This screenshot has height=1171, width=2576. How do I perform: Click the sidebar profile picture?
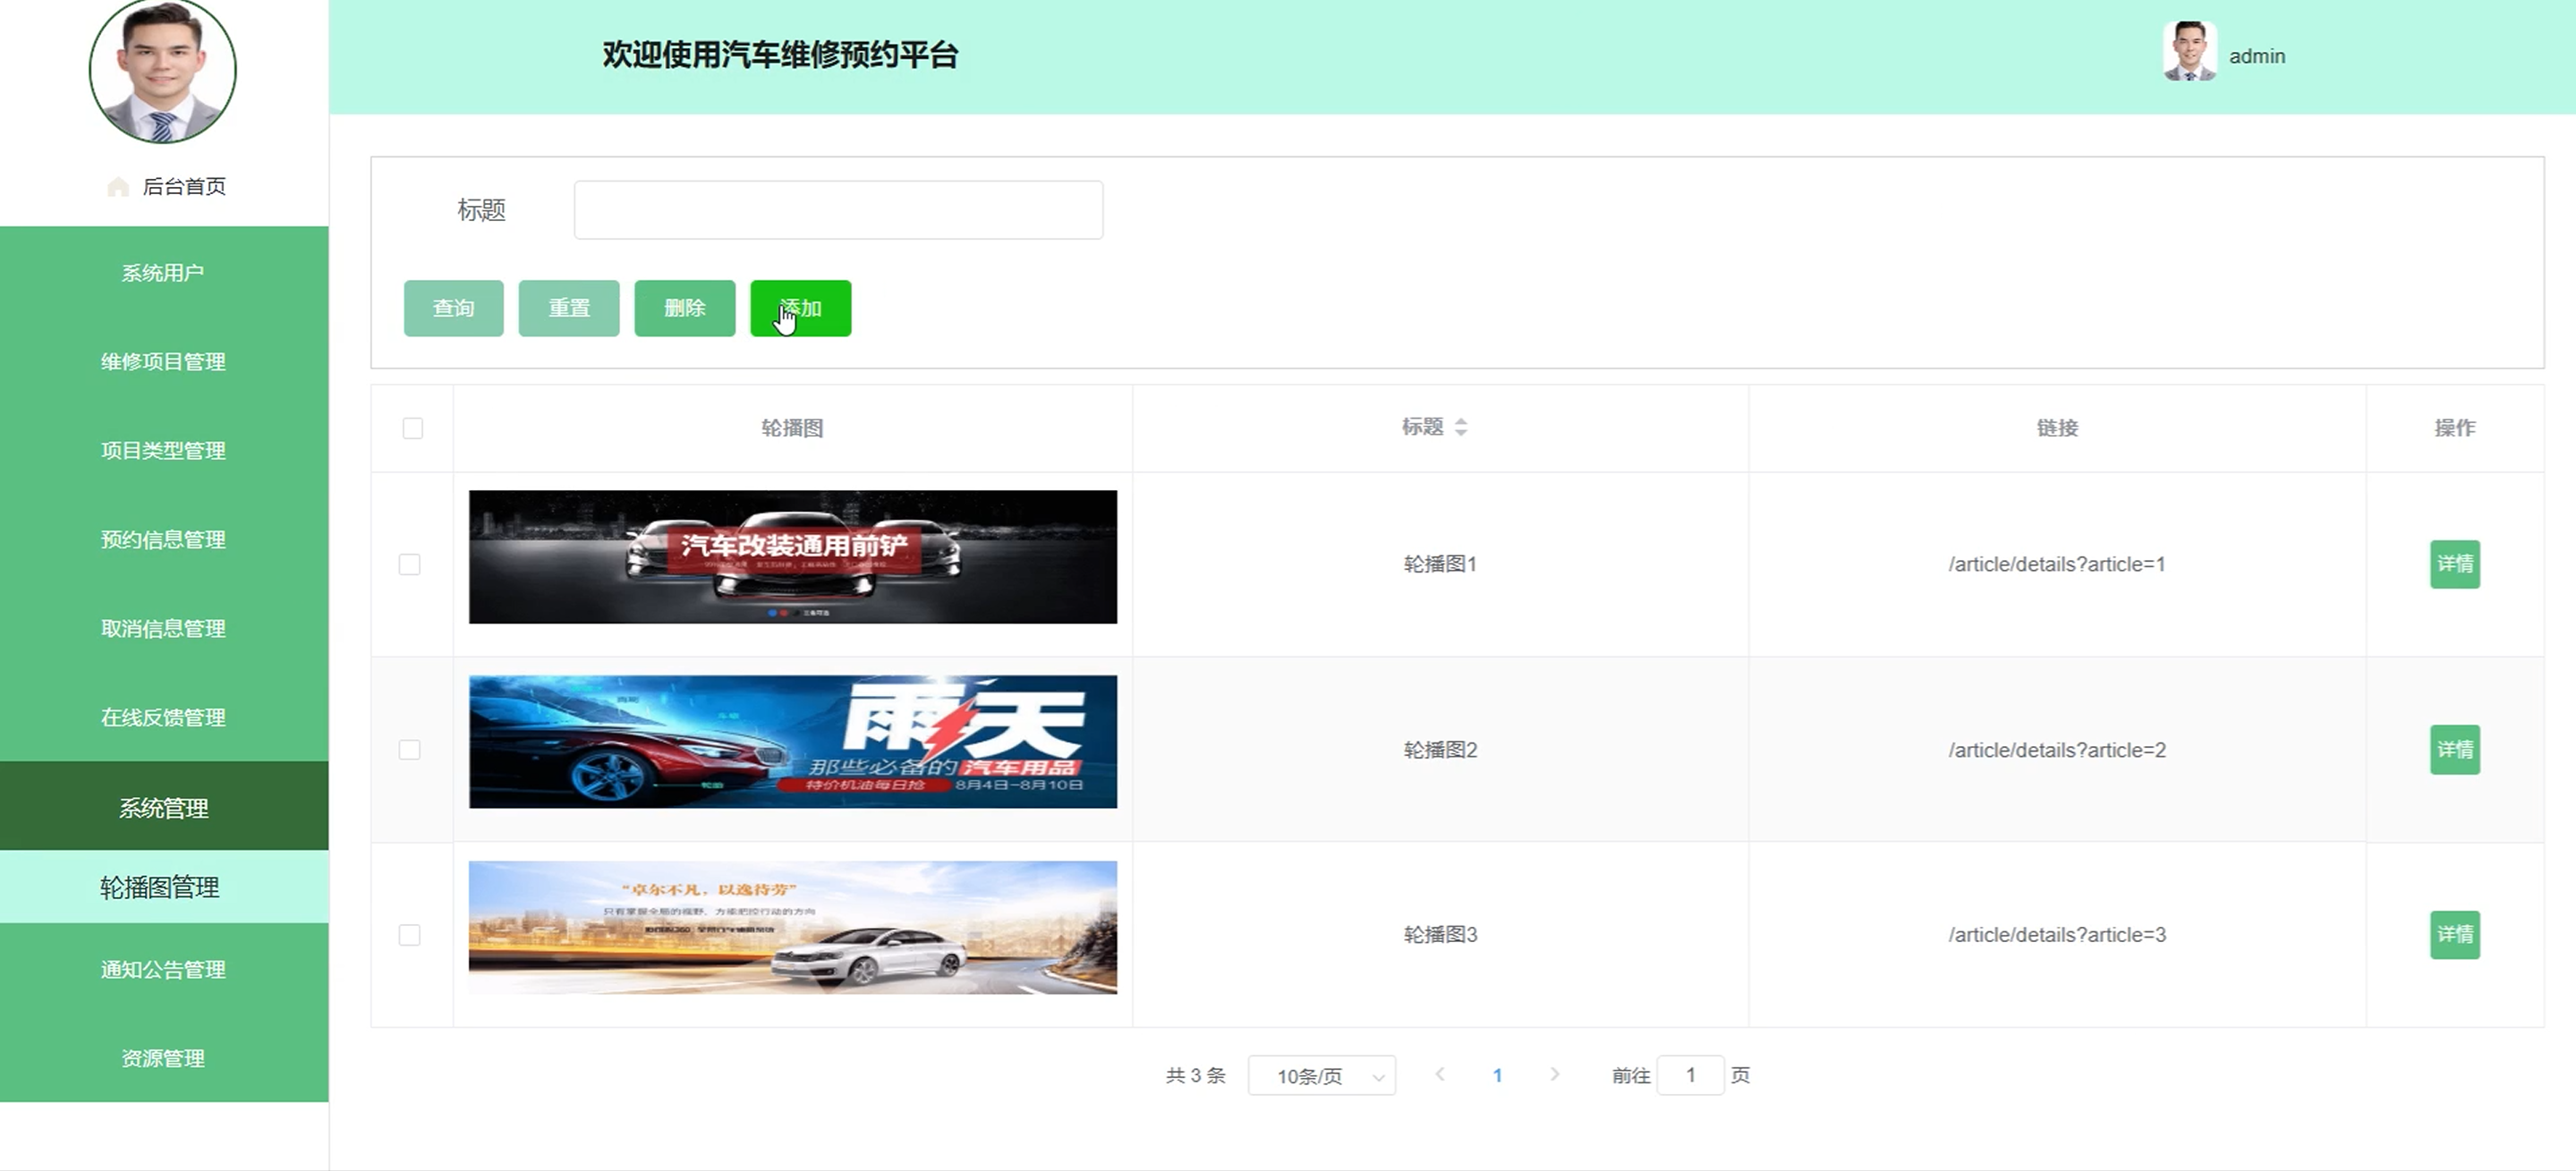[163, 70]
